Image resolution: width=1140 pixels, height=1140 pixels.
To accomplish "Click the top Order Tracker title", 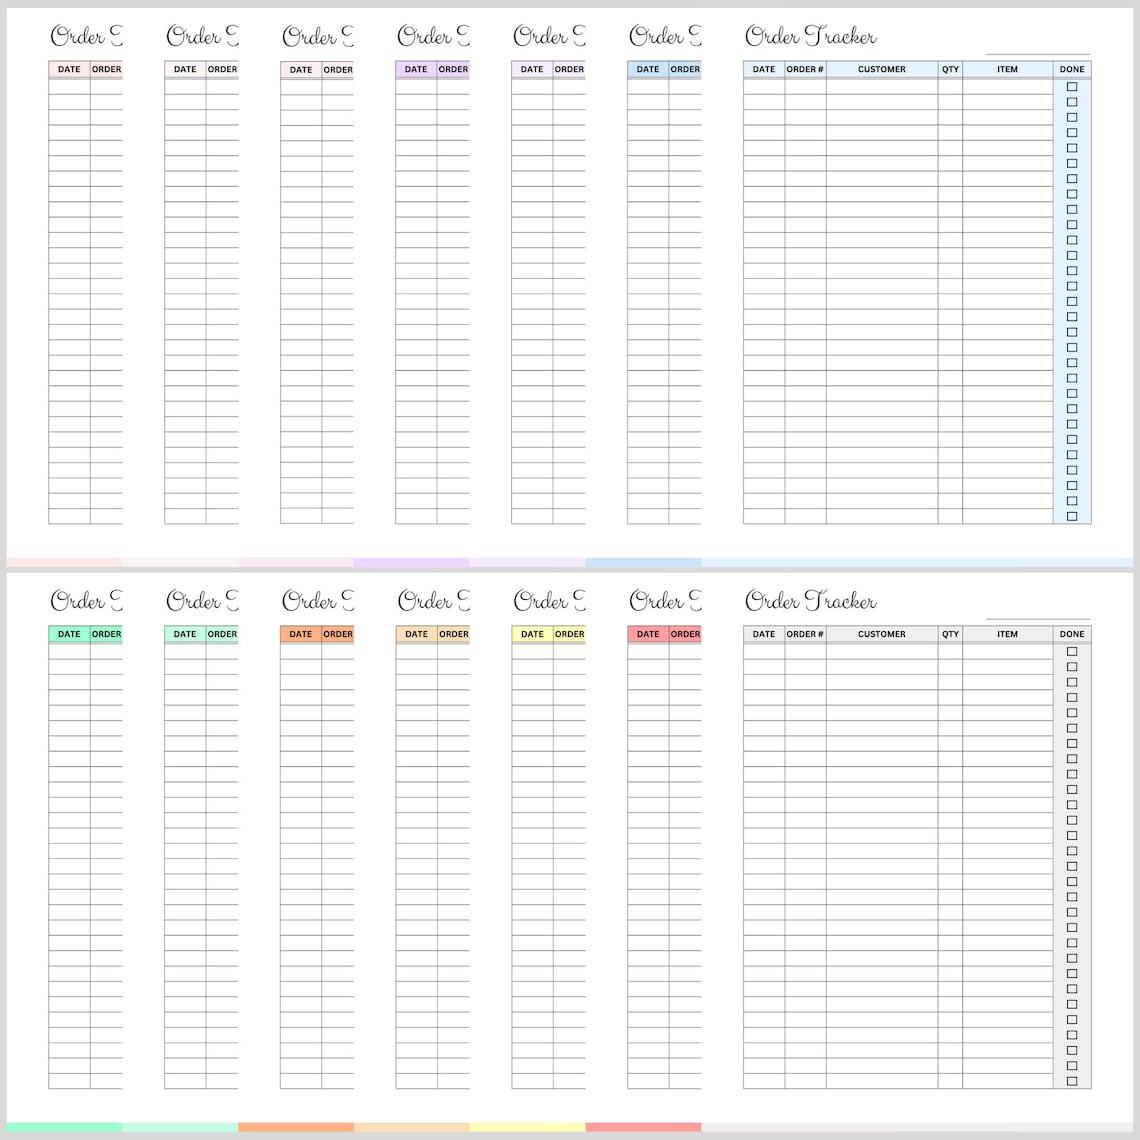I will point(810,36).
